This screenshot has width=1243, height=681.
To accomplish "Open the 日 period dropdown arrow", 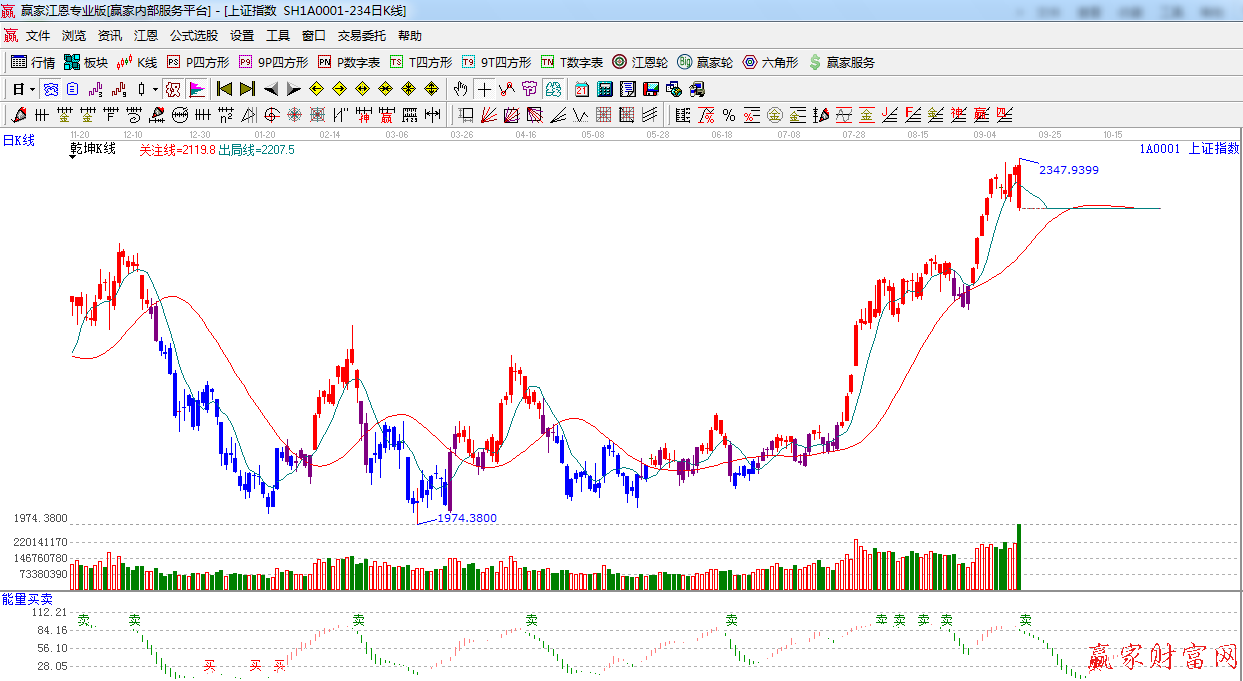I will [32, 89].
